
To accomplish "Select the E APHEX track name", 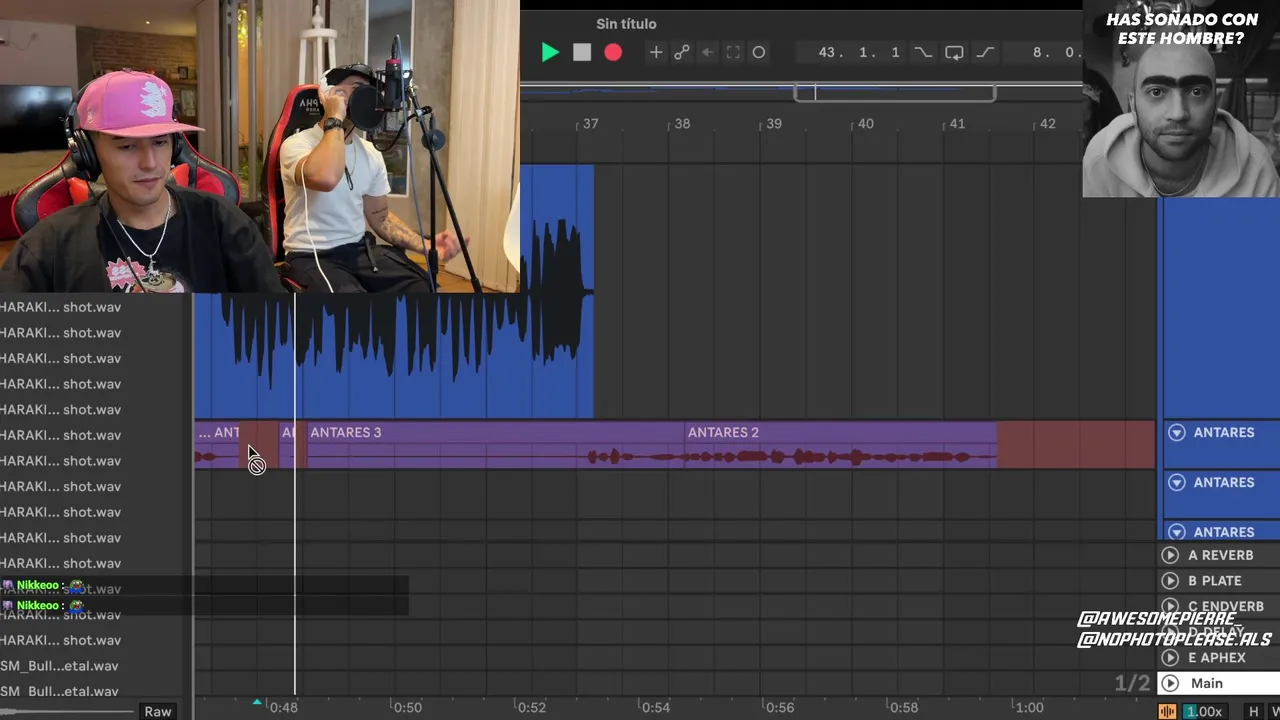I will tap(1217, 658).
